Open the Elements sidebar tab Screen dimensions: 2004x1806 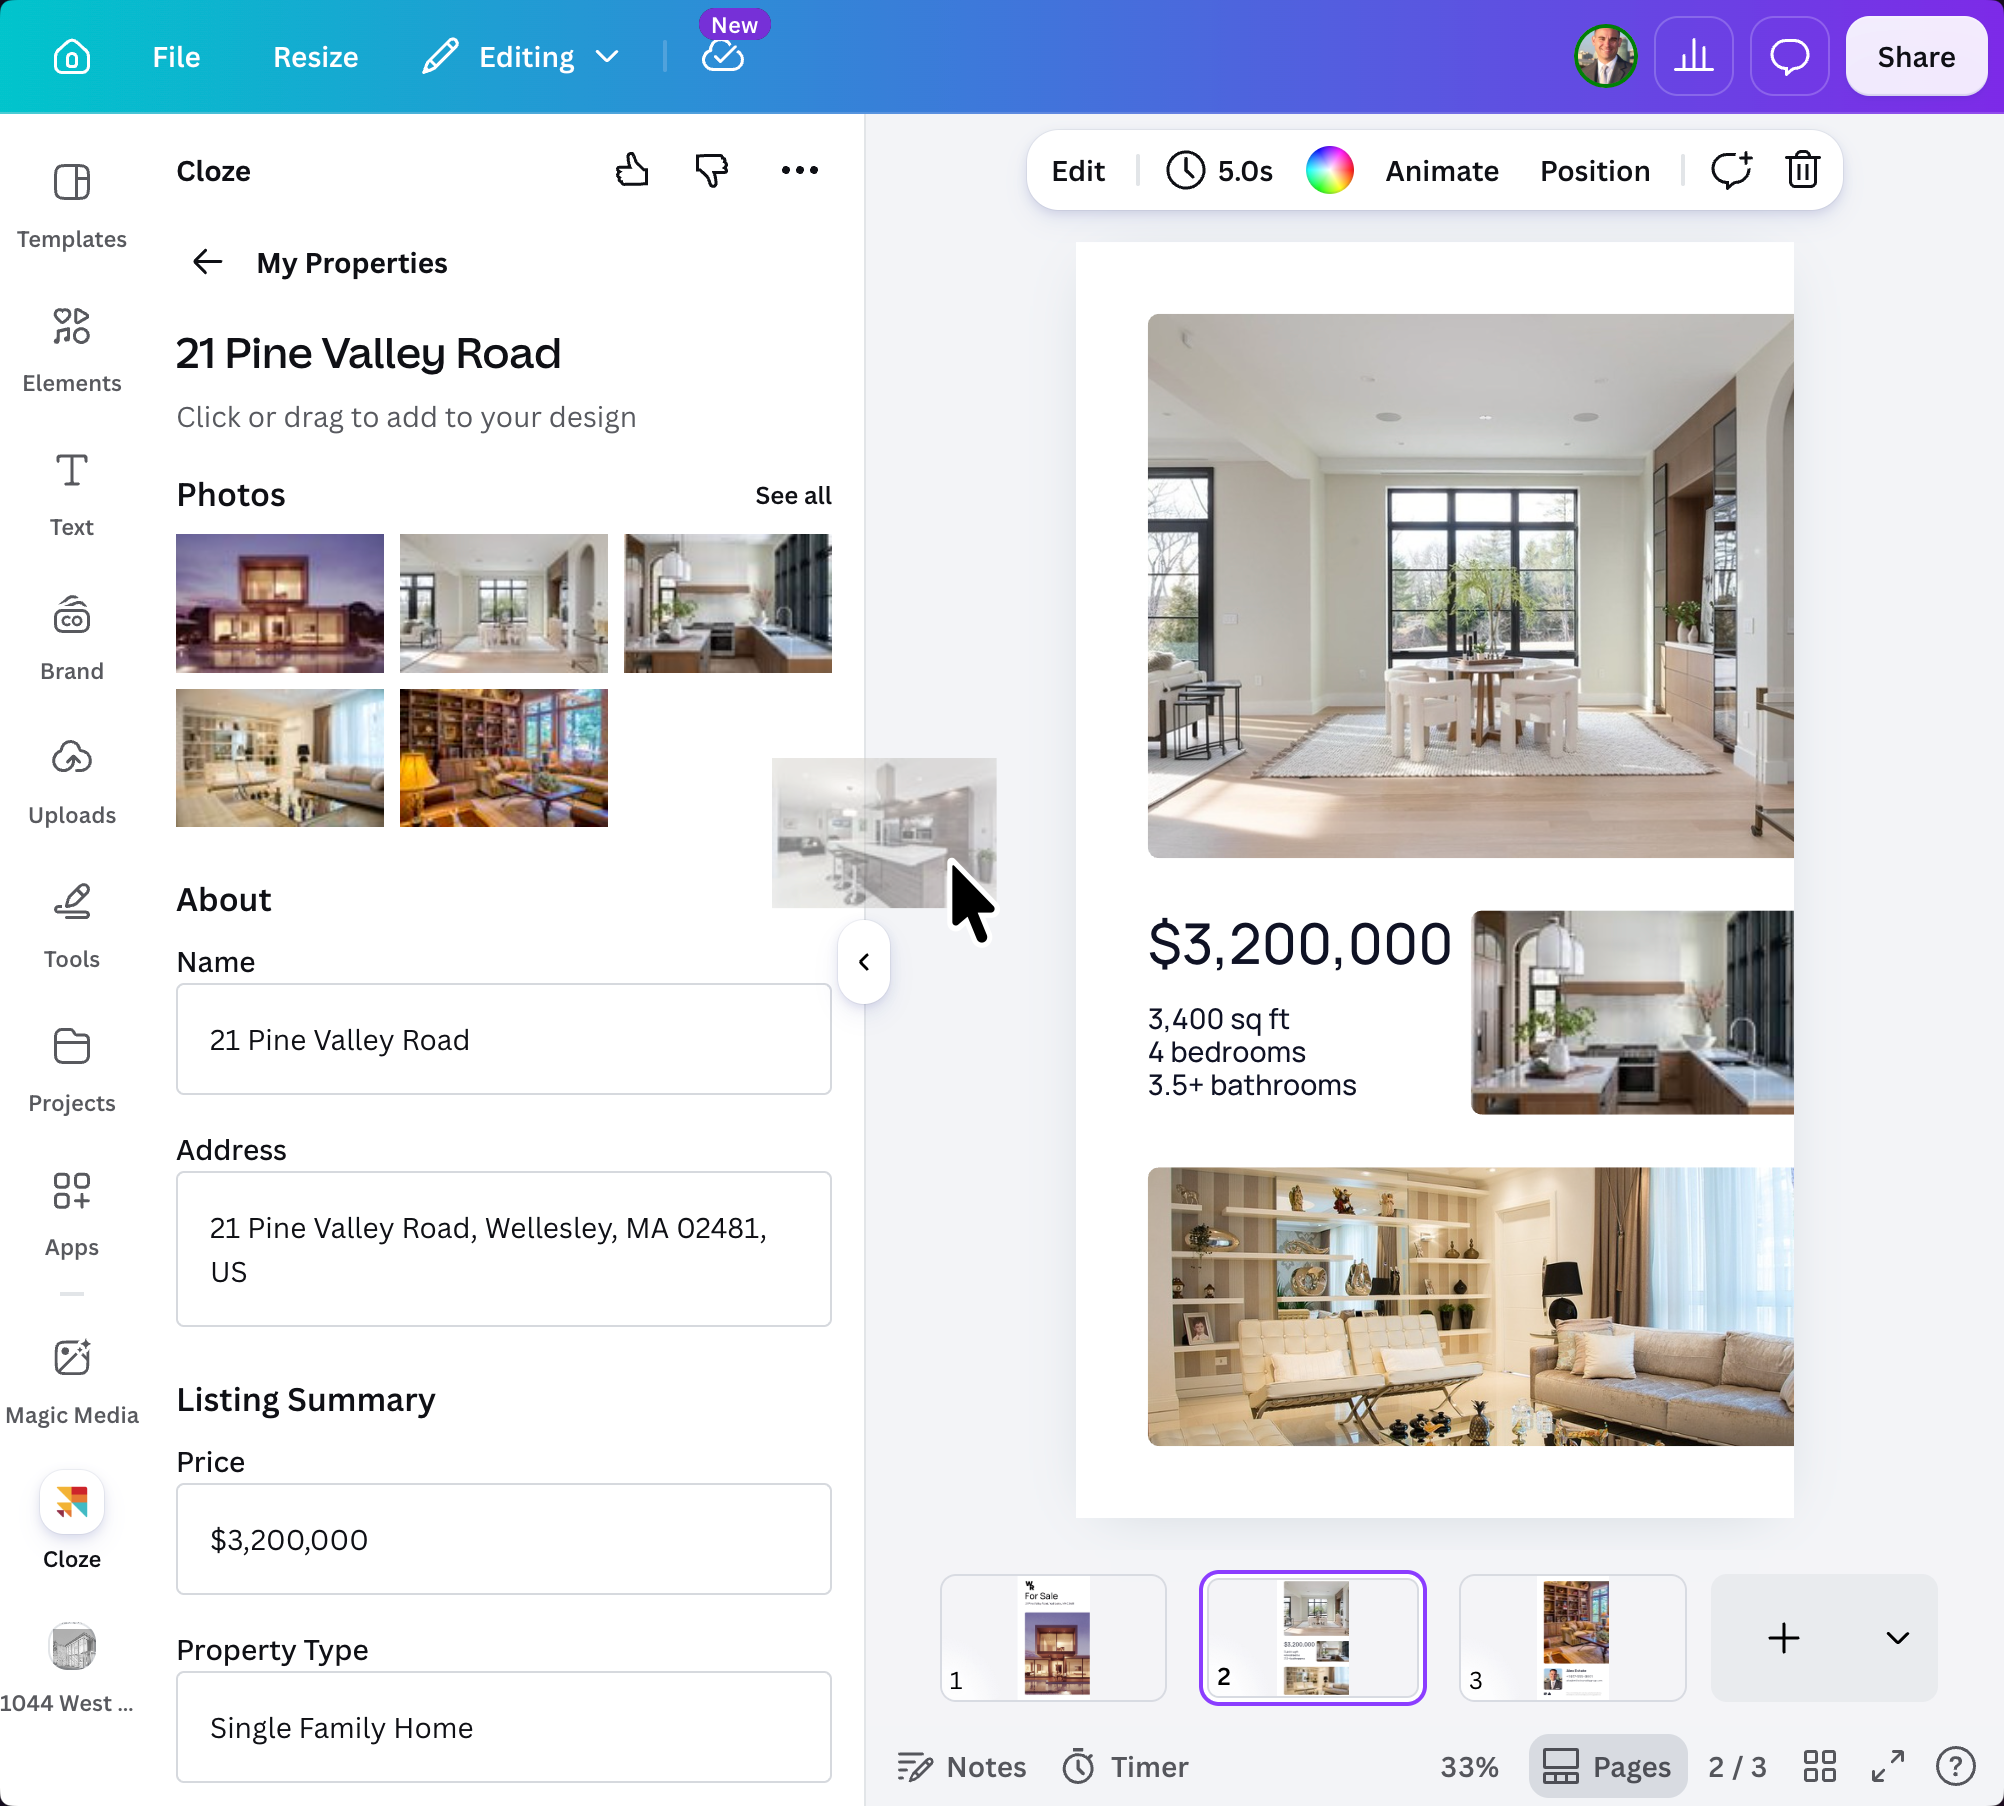[x=72, y=351]
